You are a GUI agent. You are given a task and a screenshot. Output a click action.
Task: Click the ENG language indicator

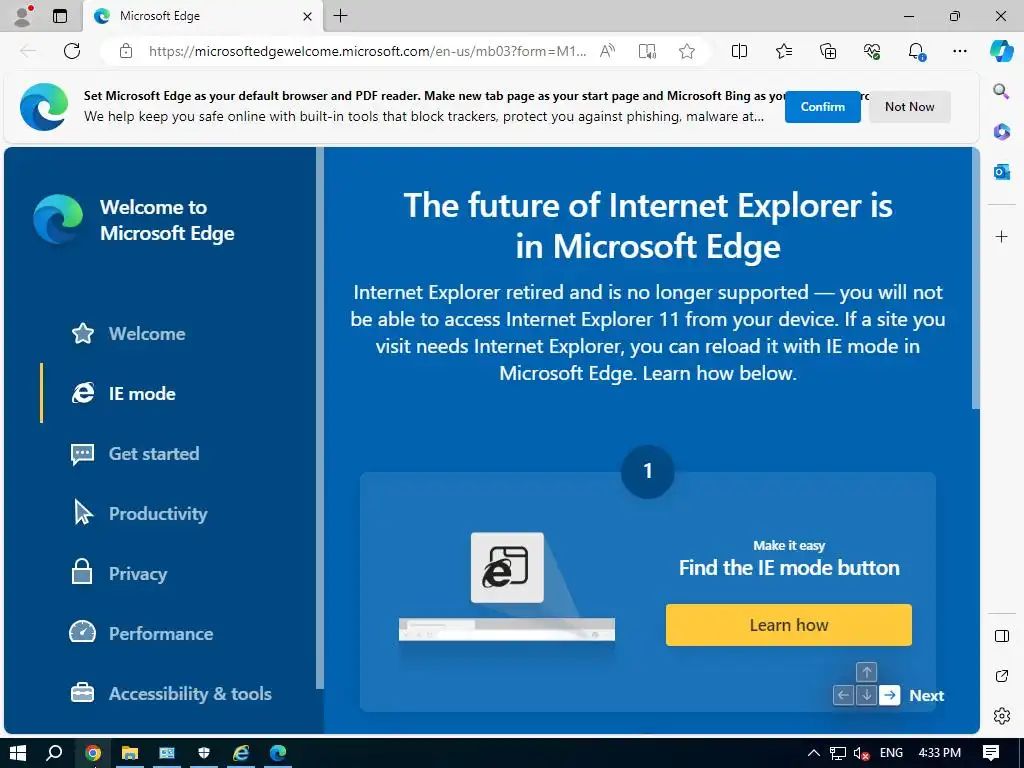coord(891,753)
